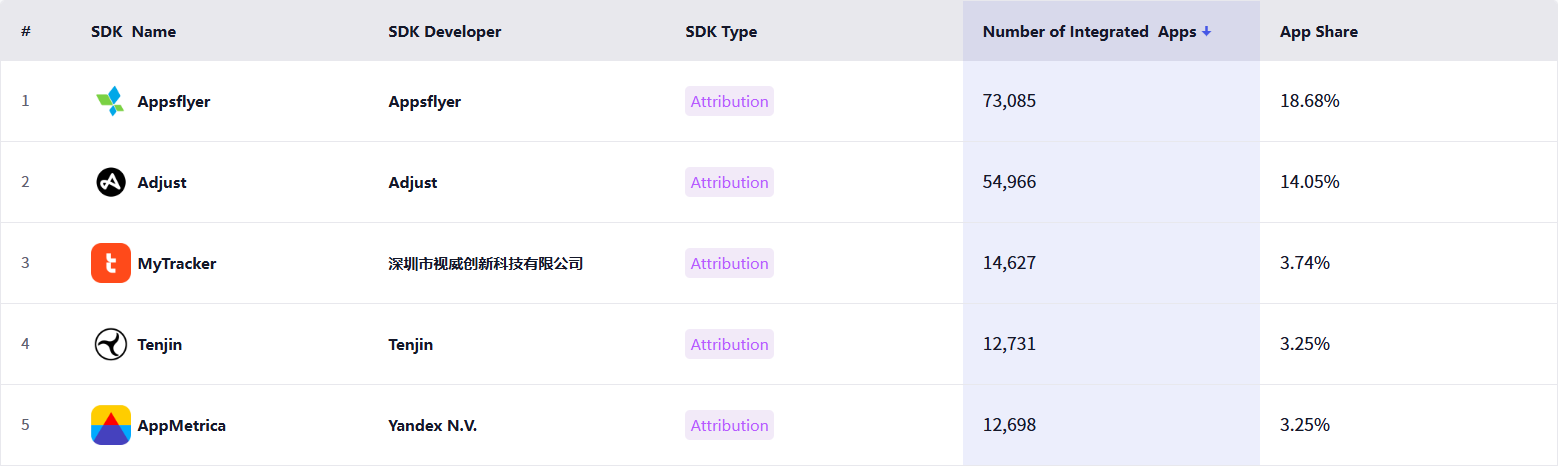Click rank number 5 in AppMetrica row

[25, 425]
